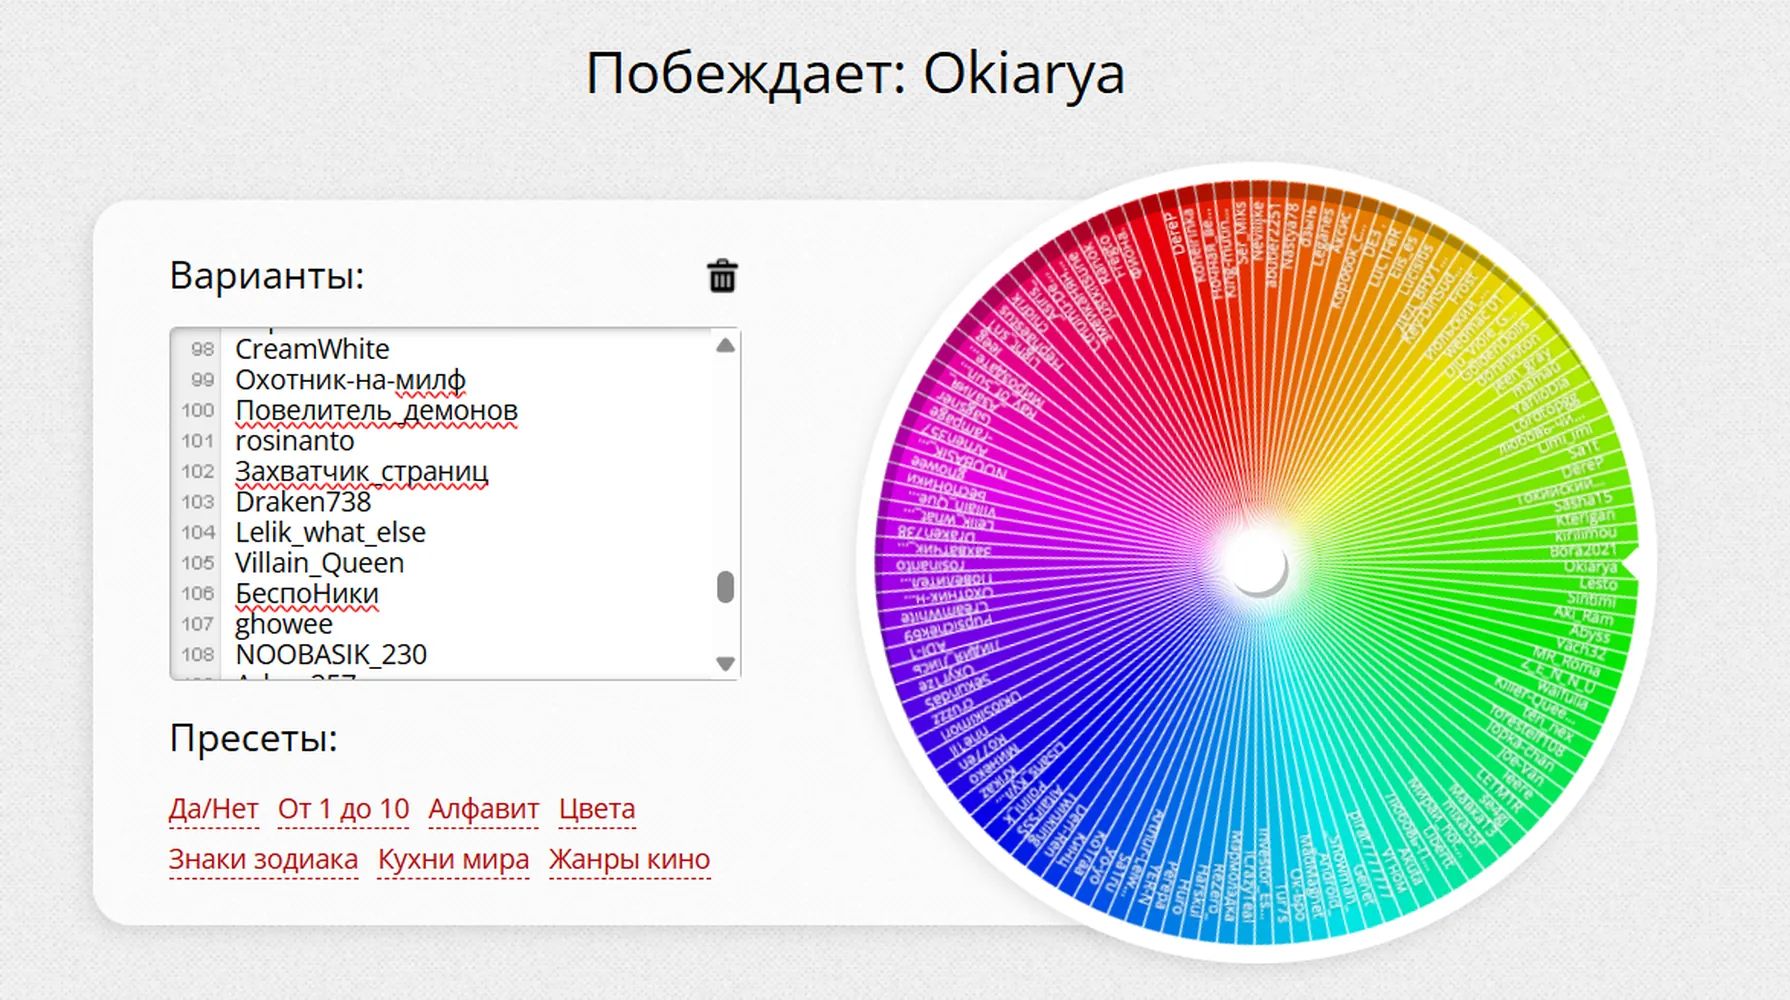Viewport: 1790px width, 1000px height.
Task: Click the Villain_Queen entry
Action: [319, 563]
